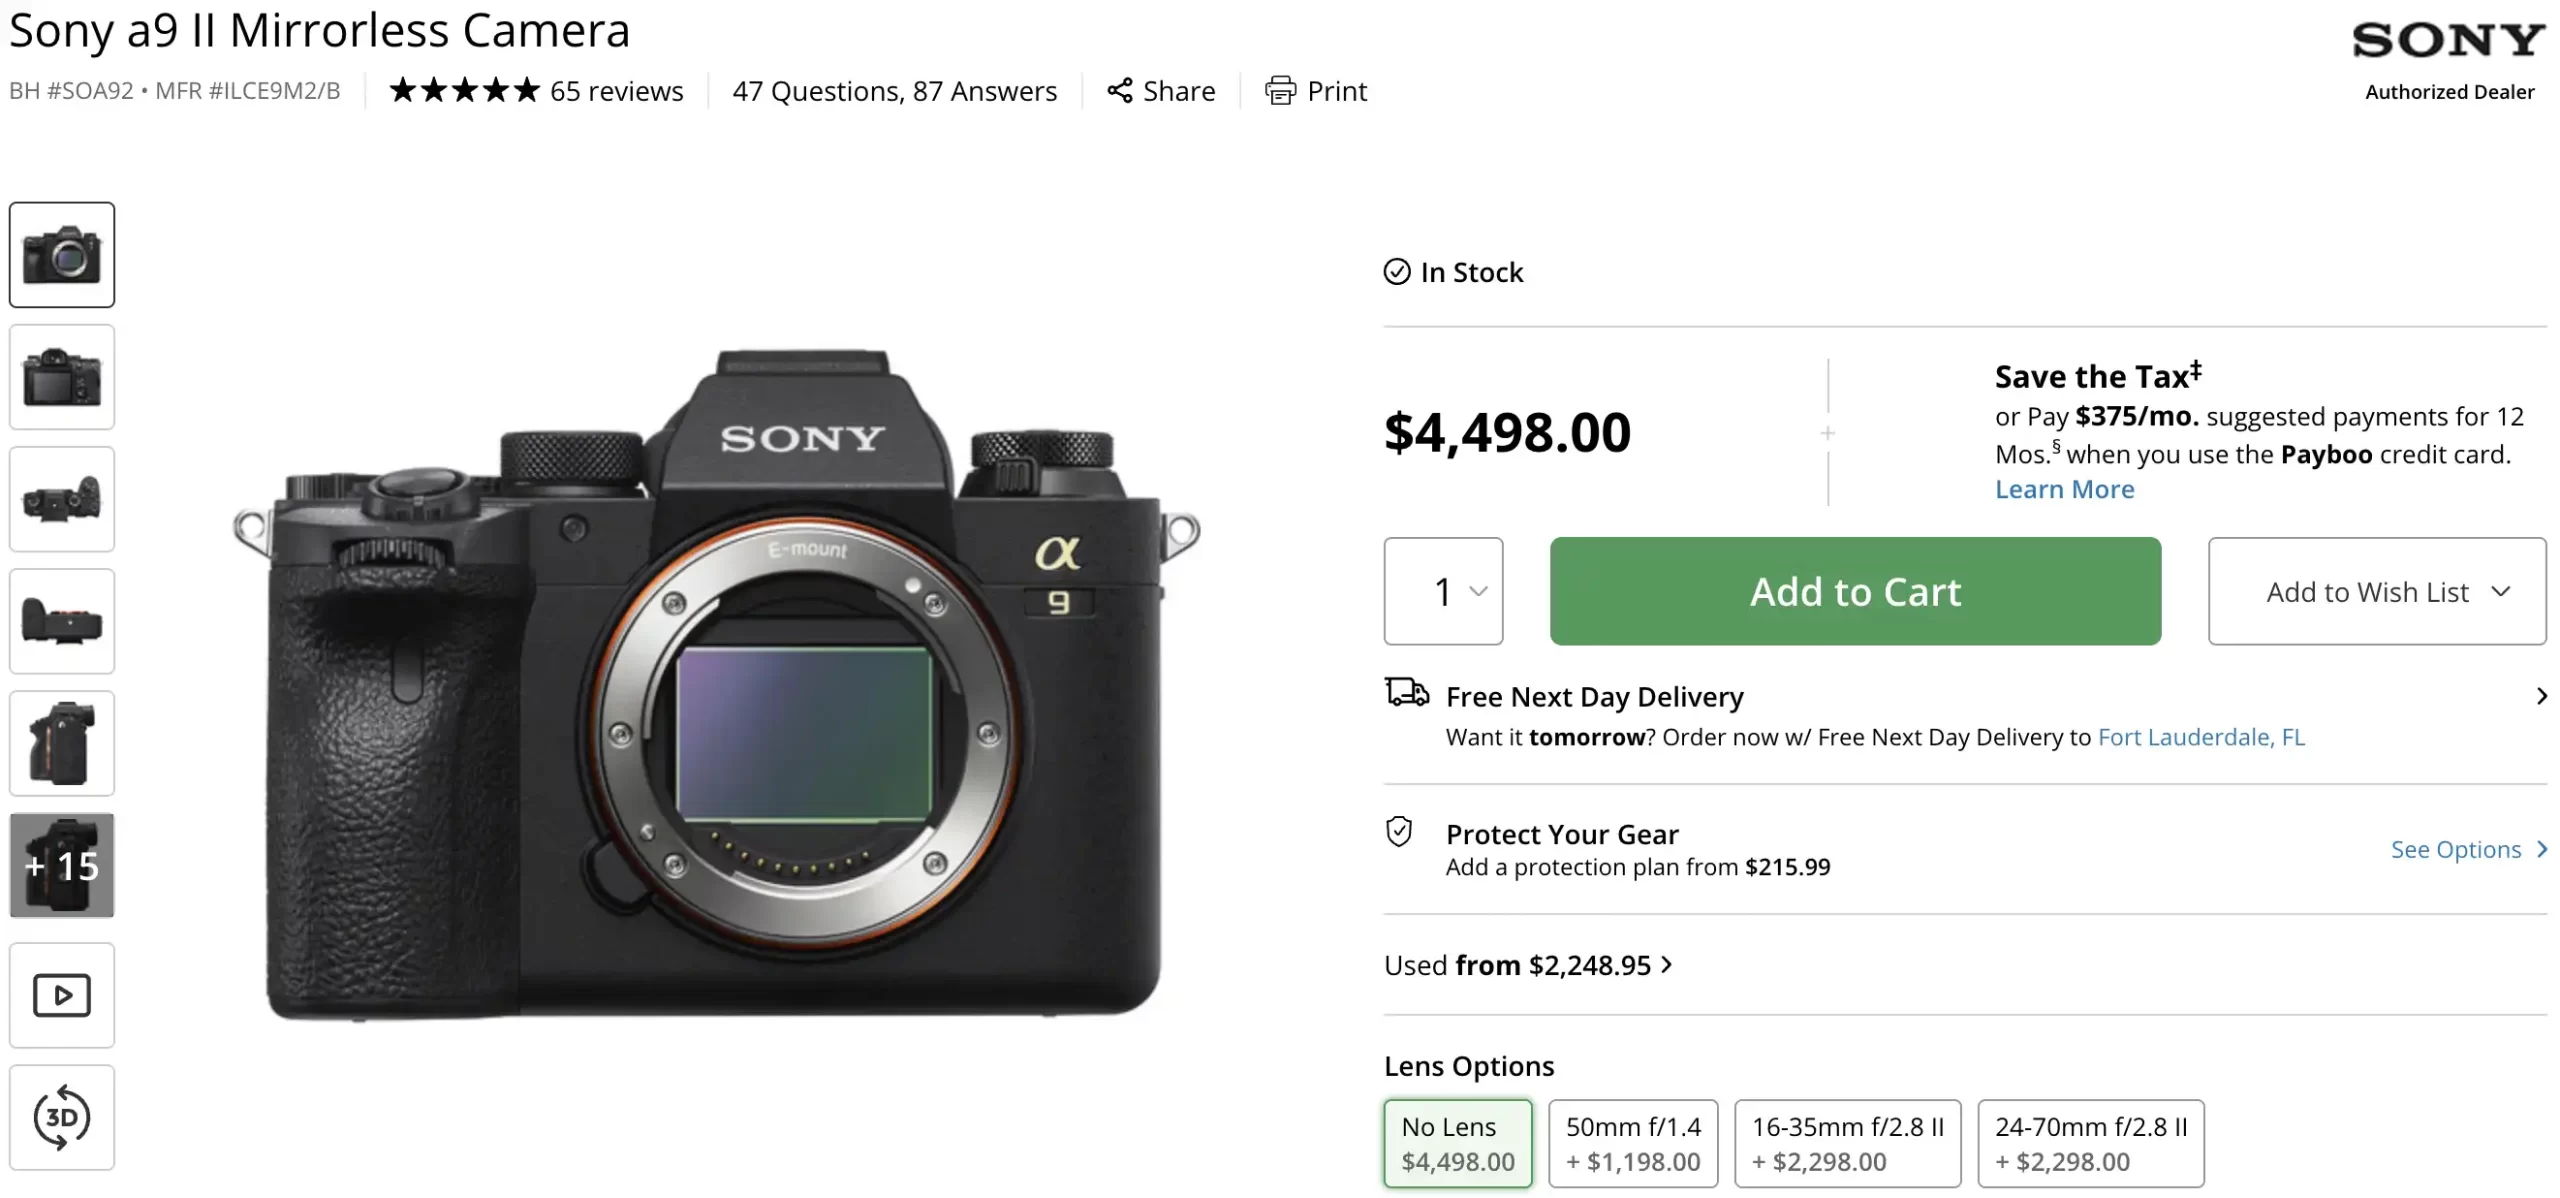2560x1198 pixels.
Task: Click the Share icon
Action: 1120,91
